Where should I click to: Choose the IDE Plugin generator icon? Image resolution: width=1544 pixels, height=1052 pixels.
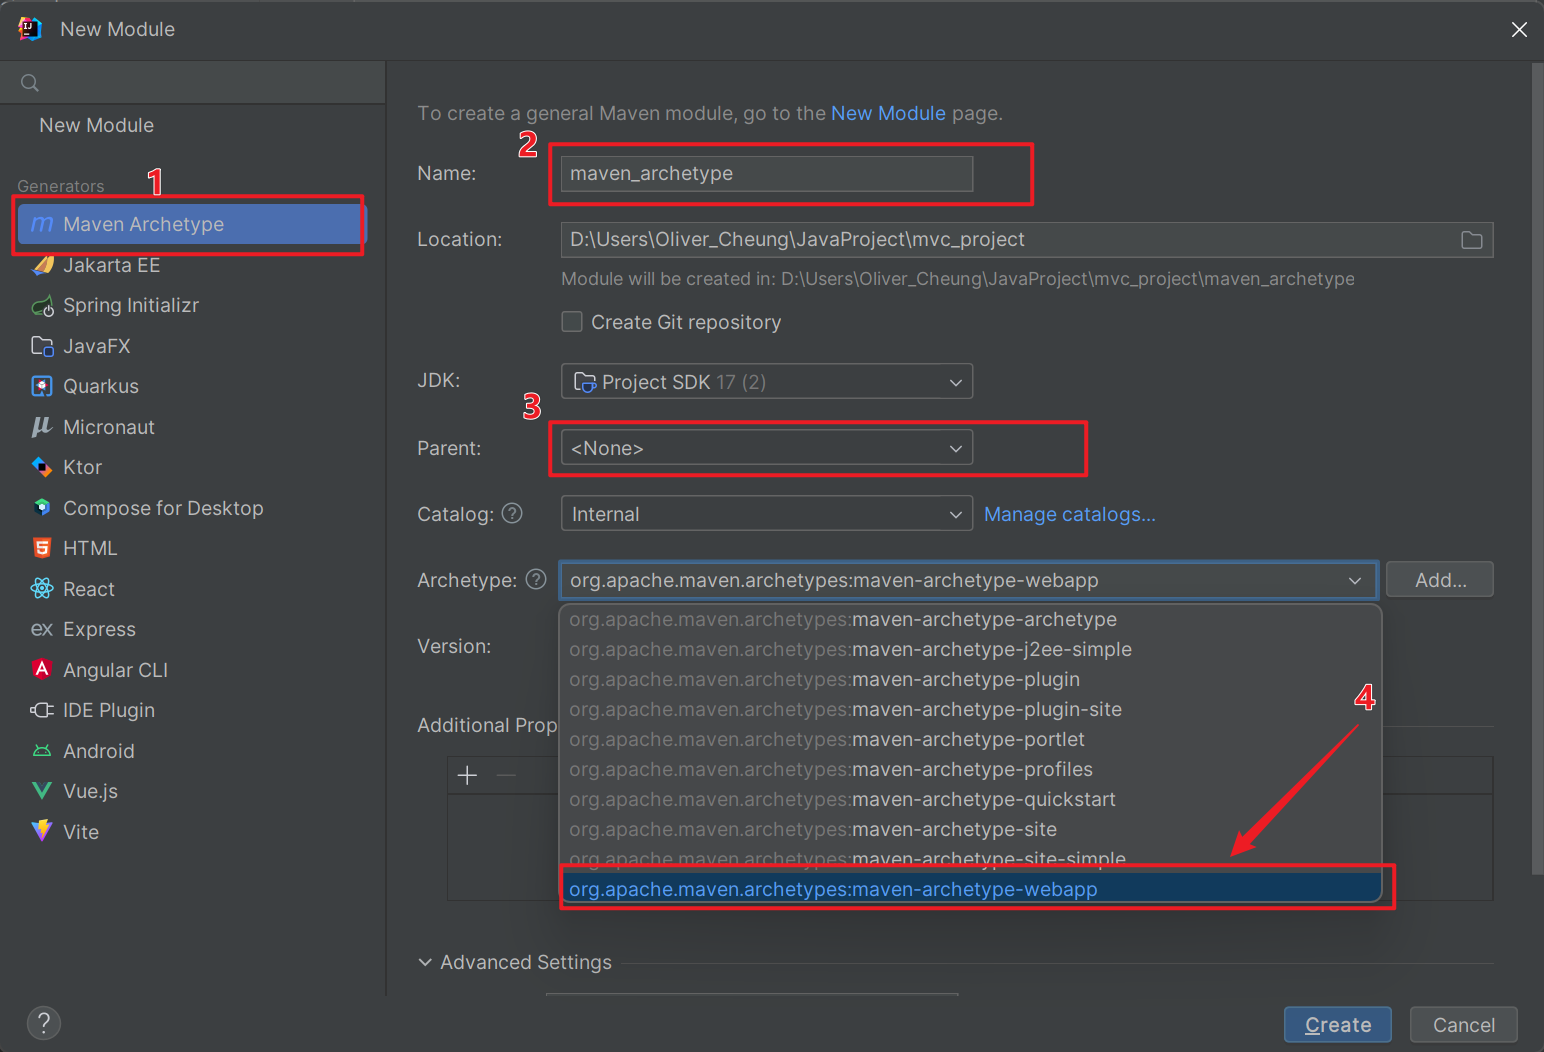(x=42, y=710)
